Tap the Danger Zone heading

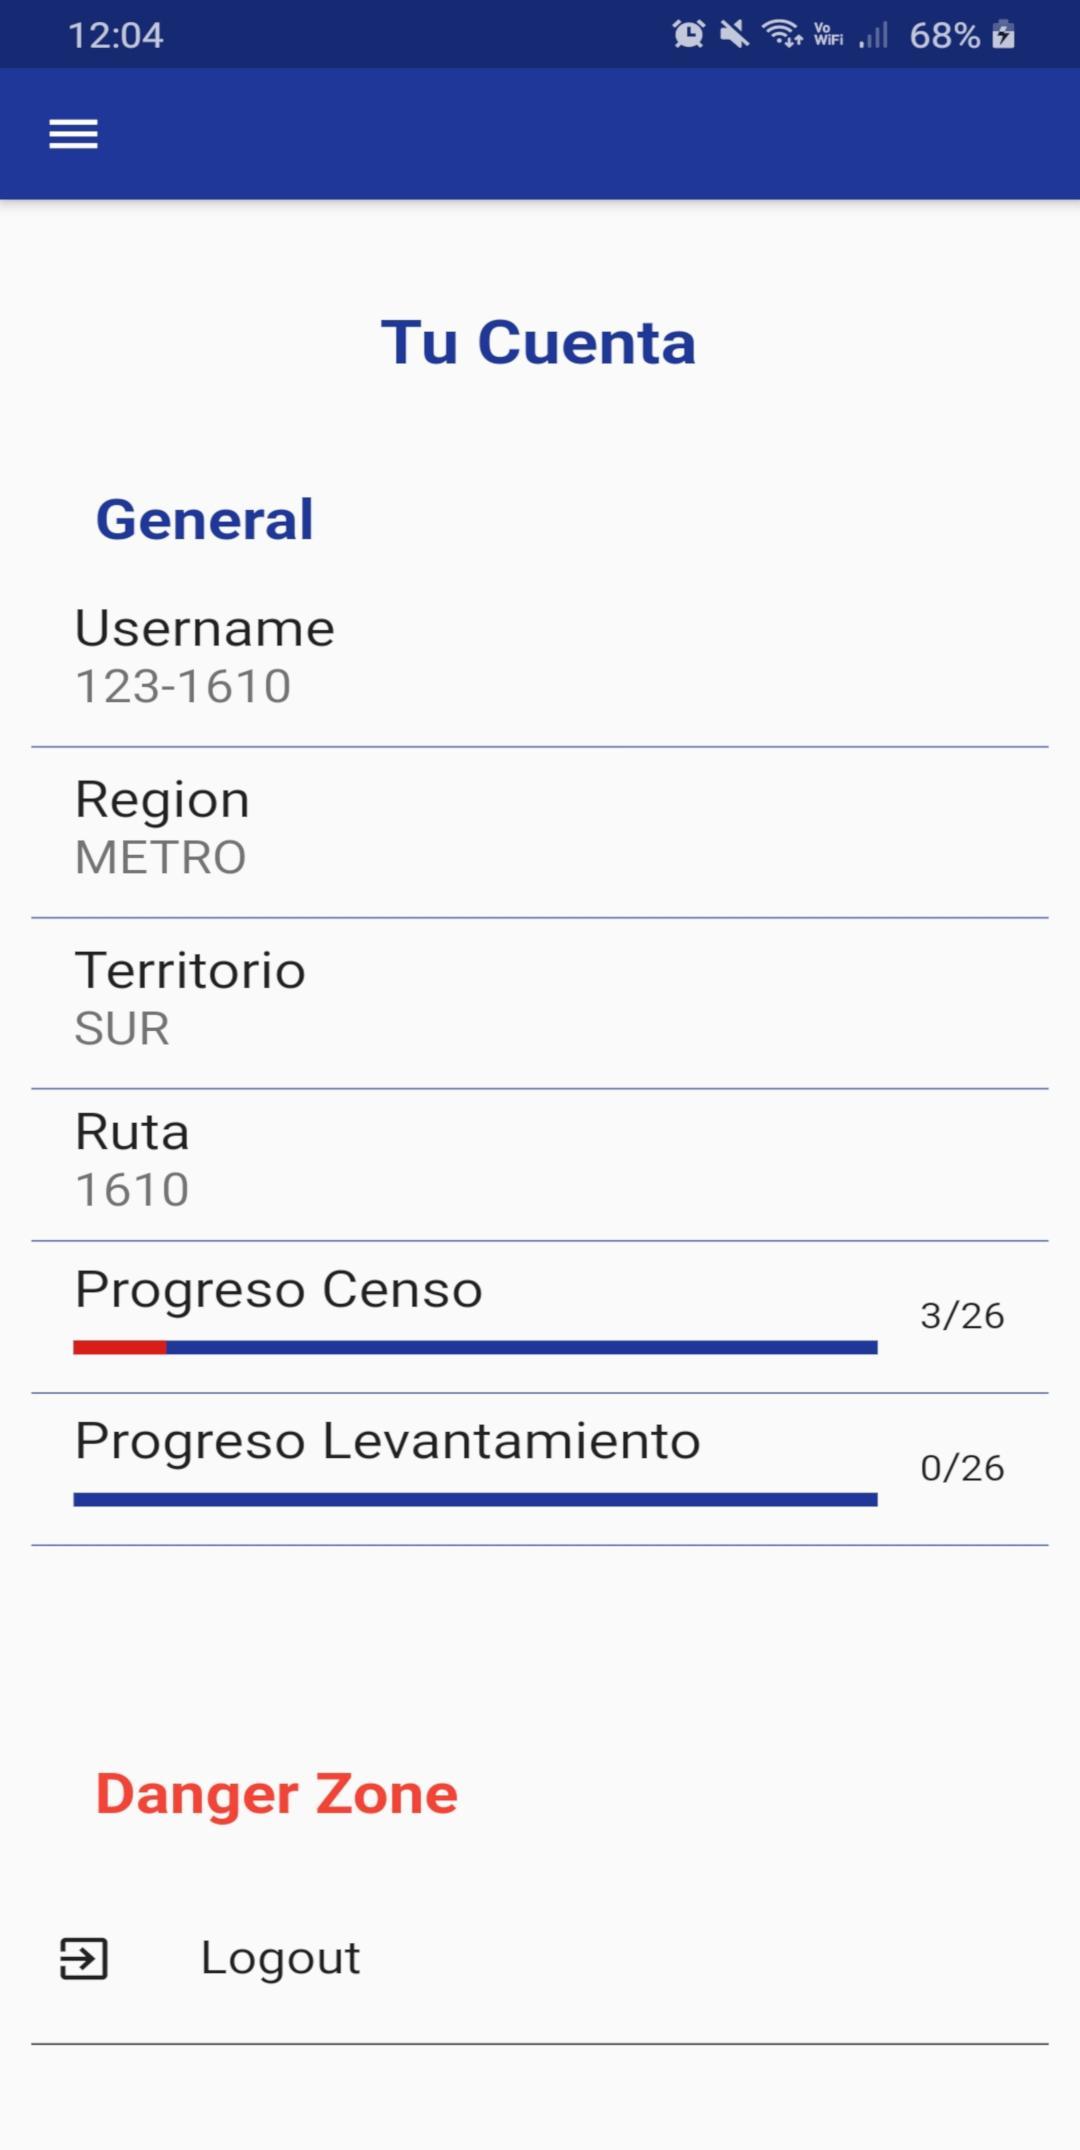click(277, 1794)
